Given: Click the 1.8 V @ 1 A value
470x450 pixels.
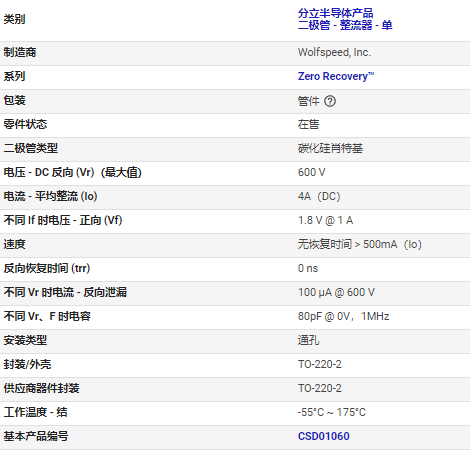Looking at the screenshot, I should pyautogui.click(x=326, y=220).
